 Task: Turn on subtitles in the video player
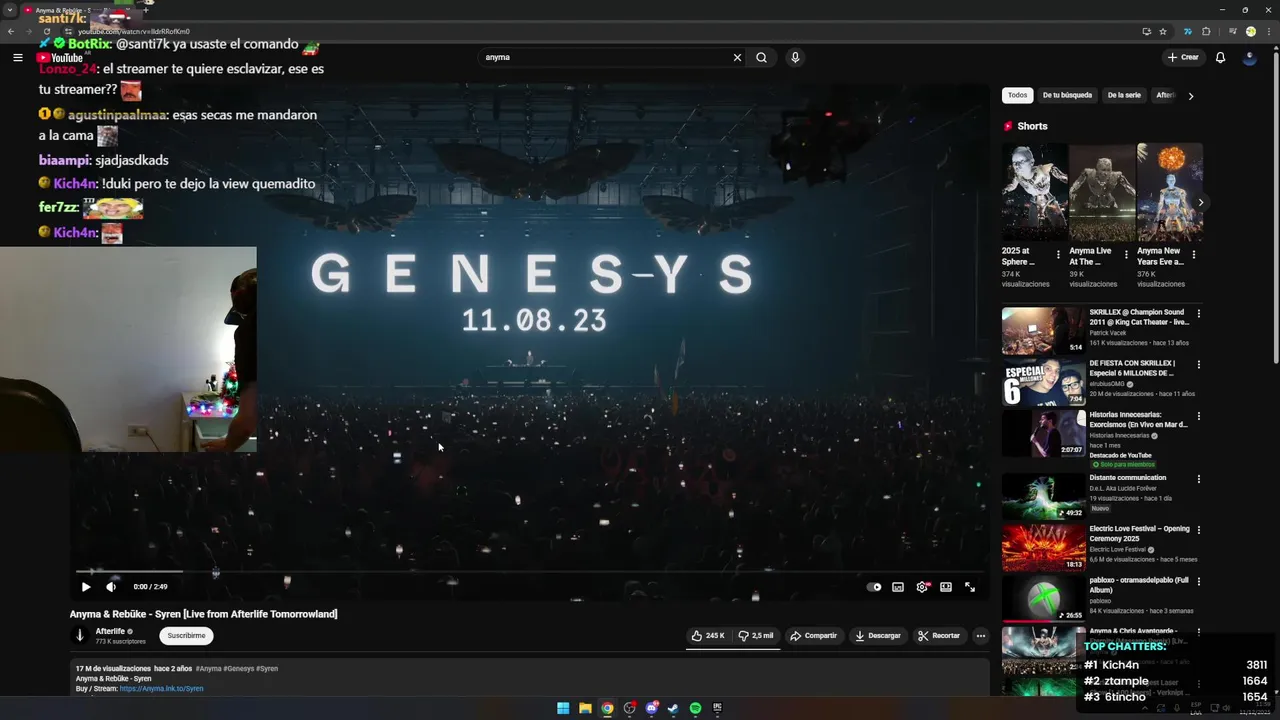(898, 587)
